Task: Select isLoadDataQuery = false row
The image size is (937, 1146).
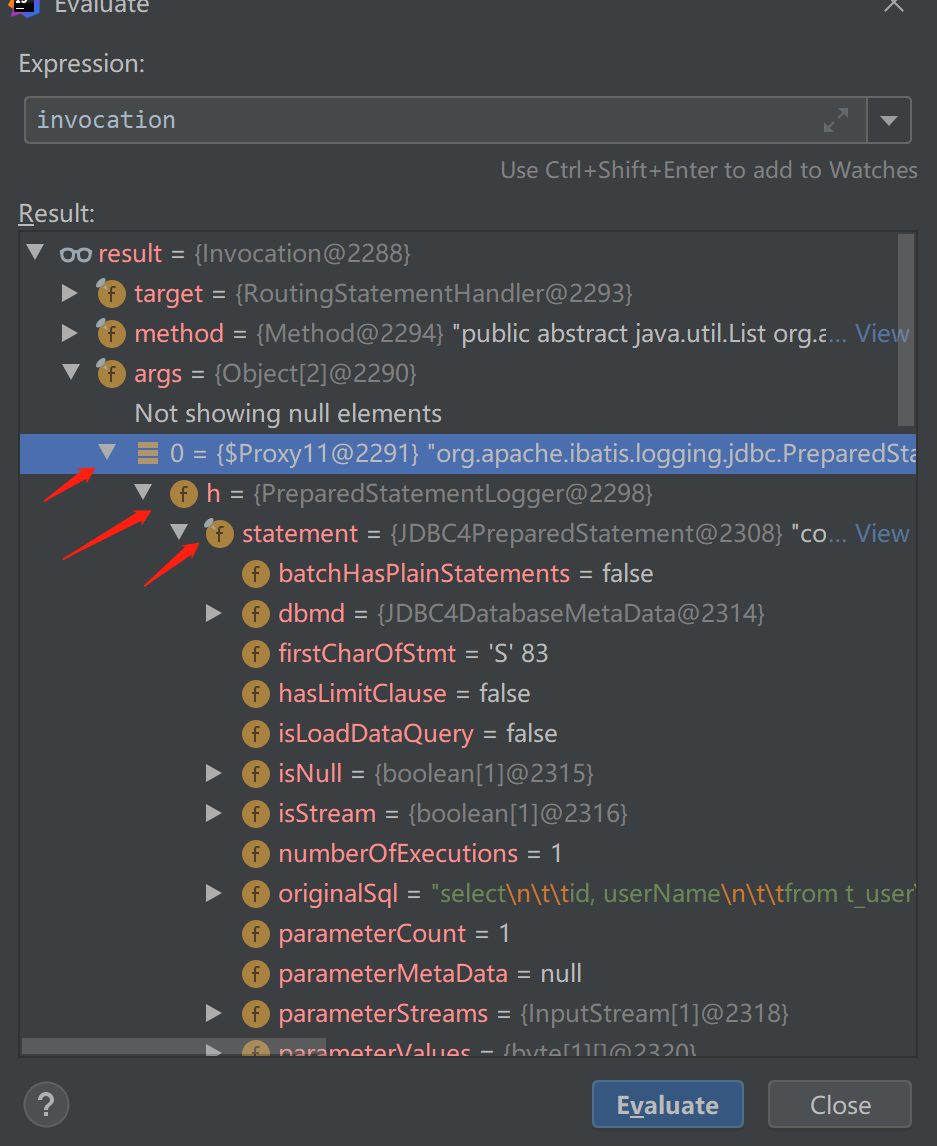Action: point(468,733)
